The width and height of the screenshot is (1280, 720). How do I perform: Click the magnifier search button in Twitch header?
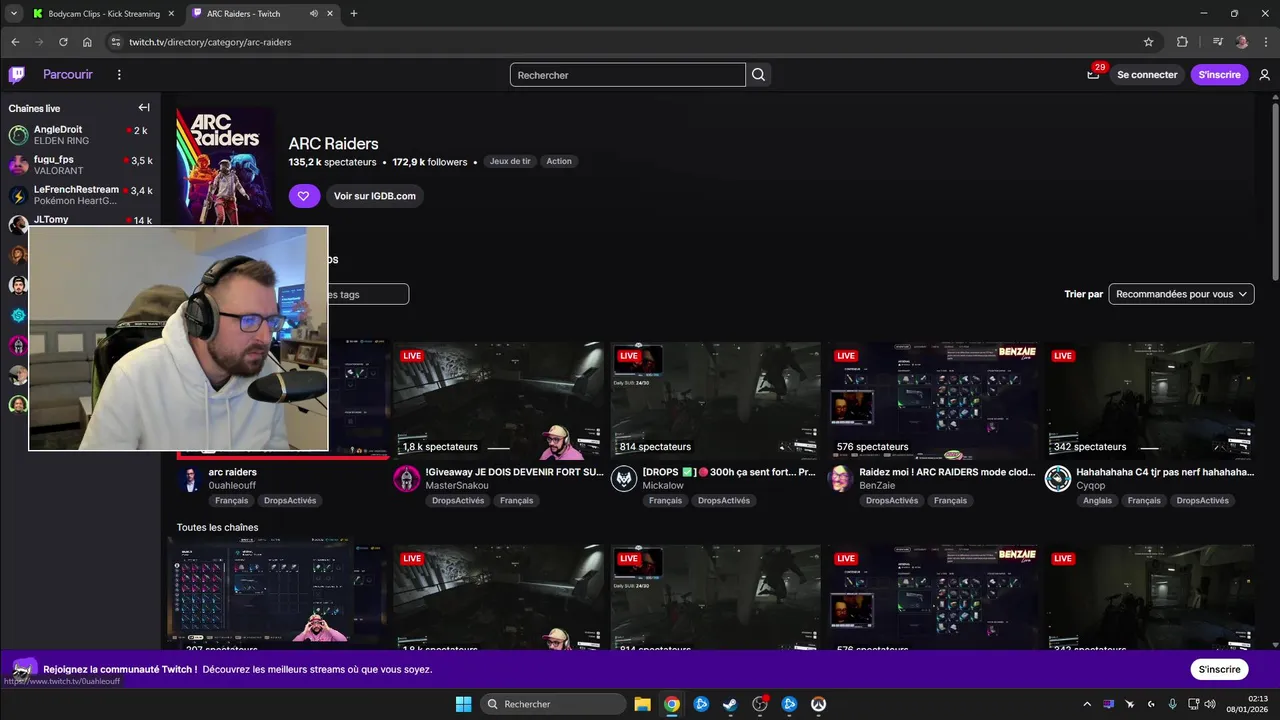point(758,75)
